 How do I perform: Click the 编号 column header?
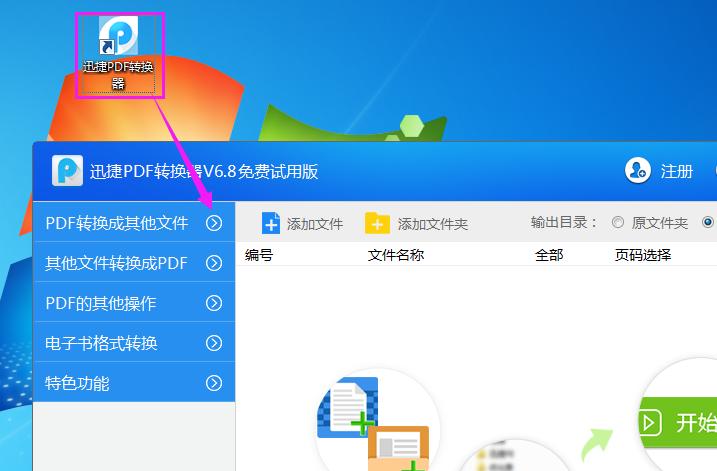[x=259, y=255]
